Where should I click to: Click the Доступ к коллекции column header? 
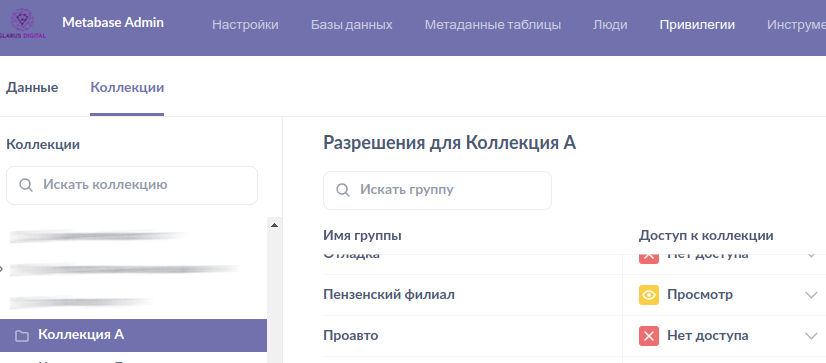pos(706,236)
